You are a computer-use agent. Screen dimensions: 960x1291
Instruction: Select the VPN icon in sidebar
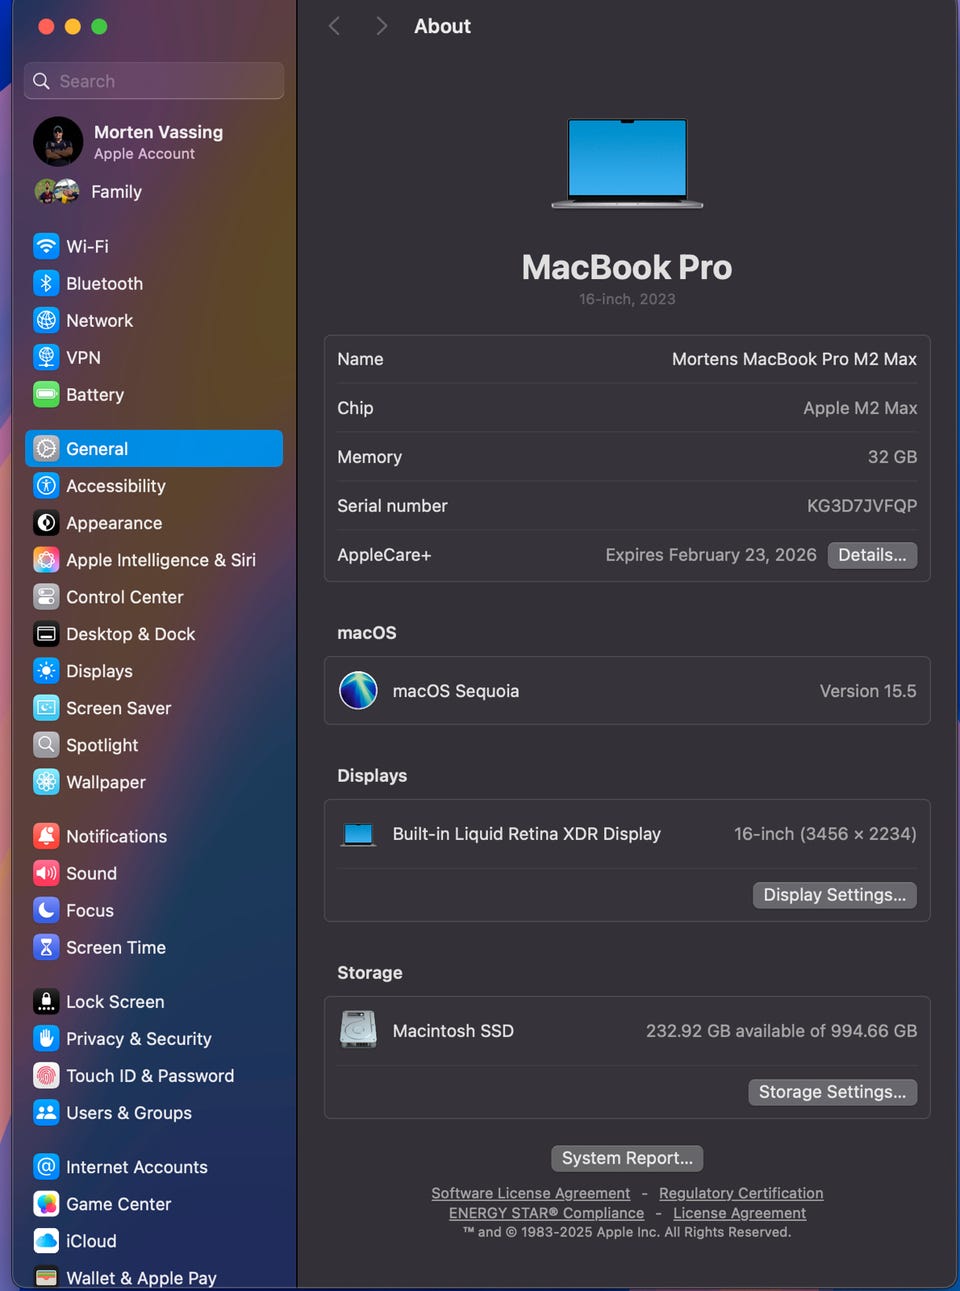click(46, 357)
